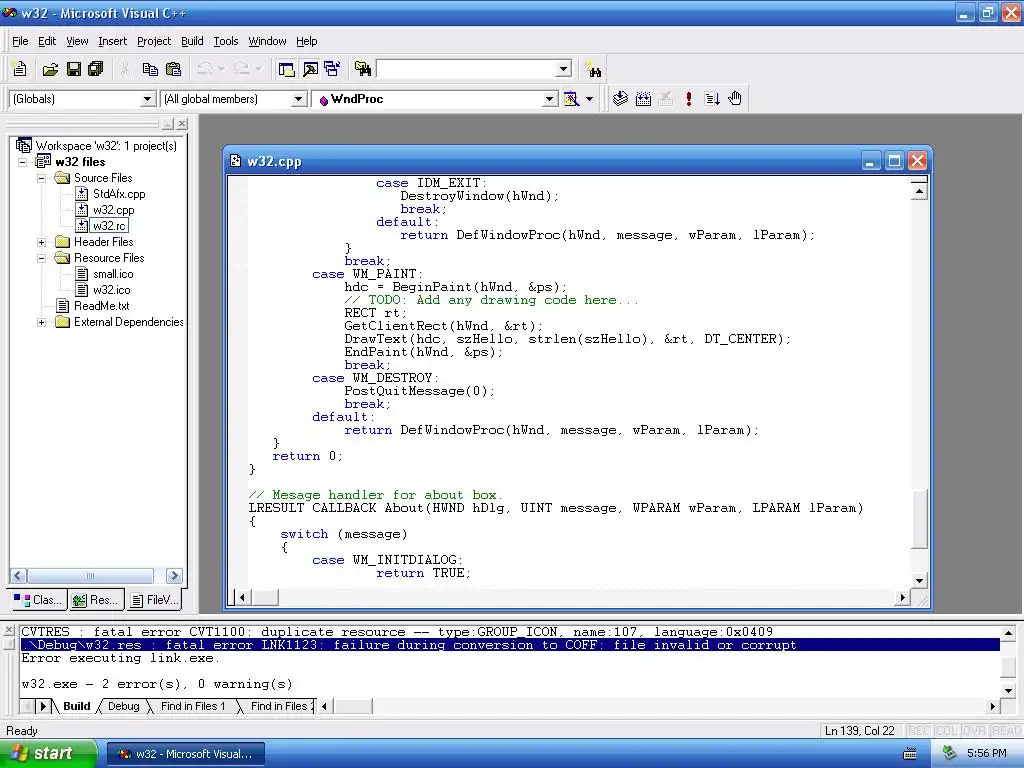Viewport: 1024px width, 768px height.
Task: Click the Cut scissors icon
Action: click(125, 69)
